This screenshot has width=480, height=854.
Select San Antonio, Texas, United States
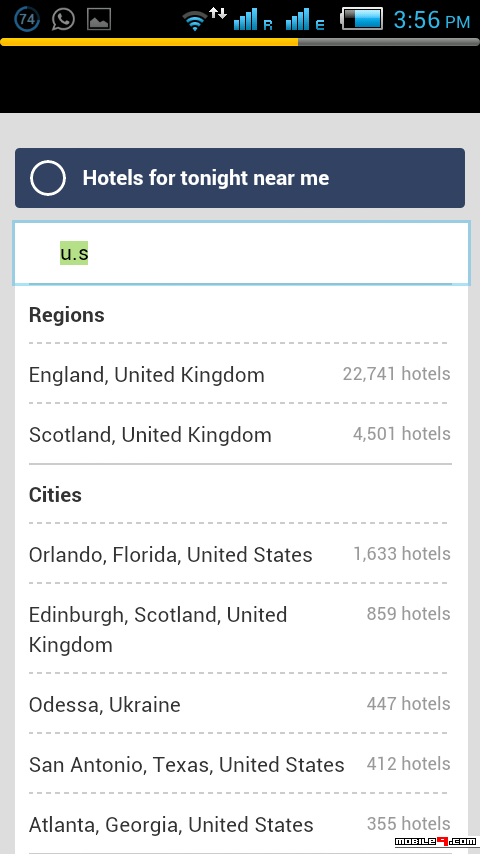click(240, 764)
